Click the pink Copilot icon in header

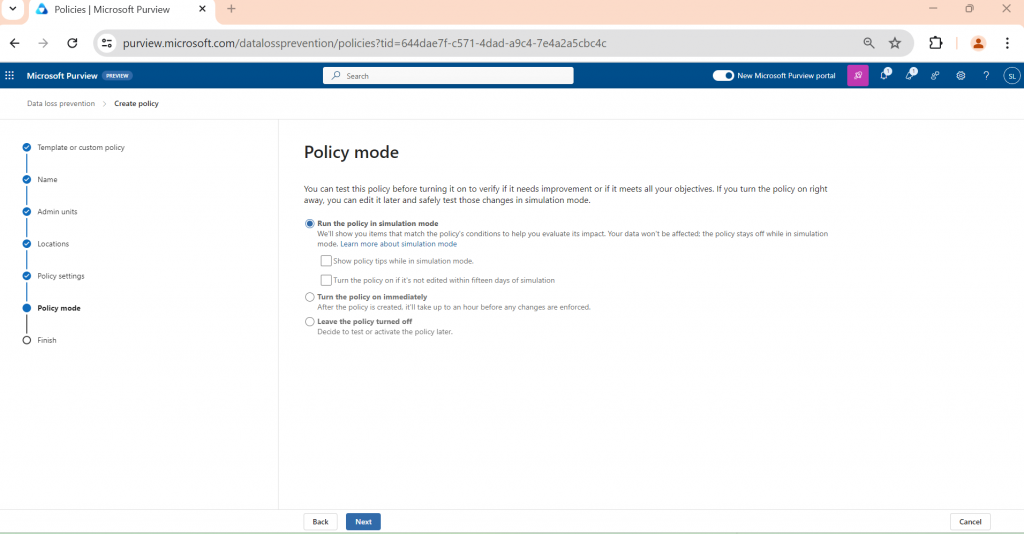pos(857,75)
